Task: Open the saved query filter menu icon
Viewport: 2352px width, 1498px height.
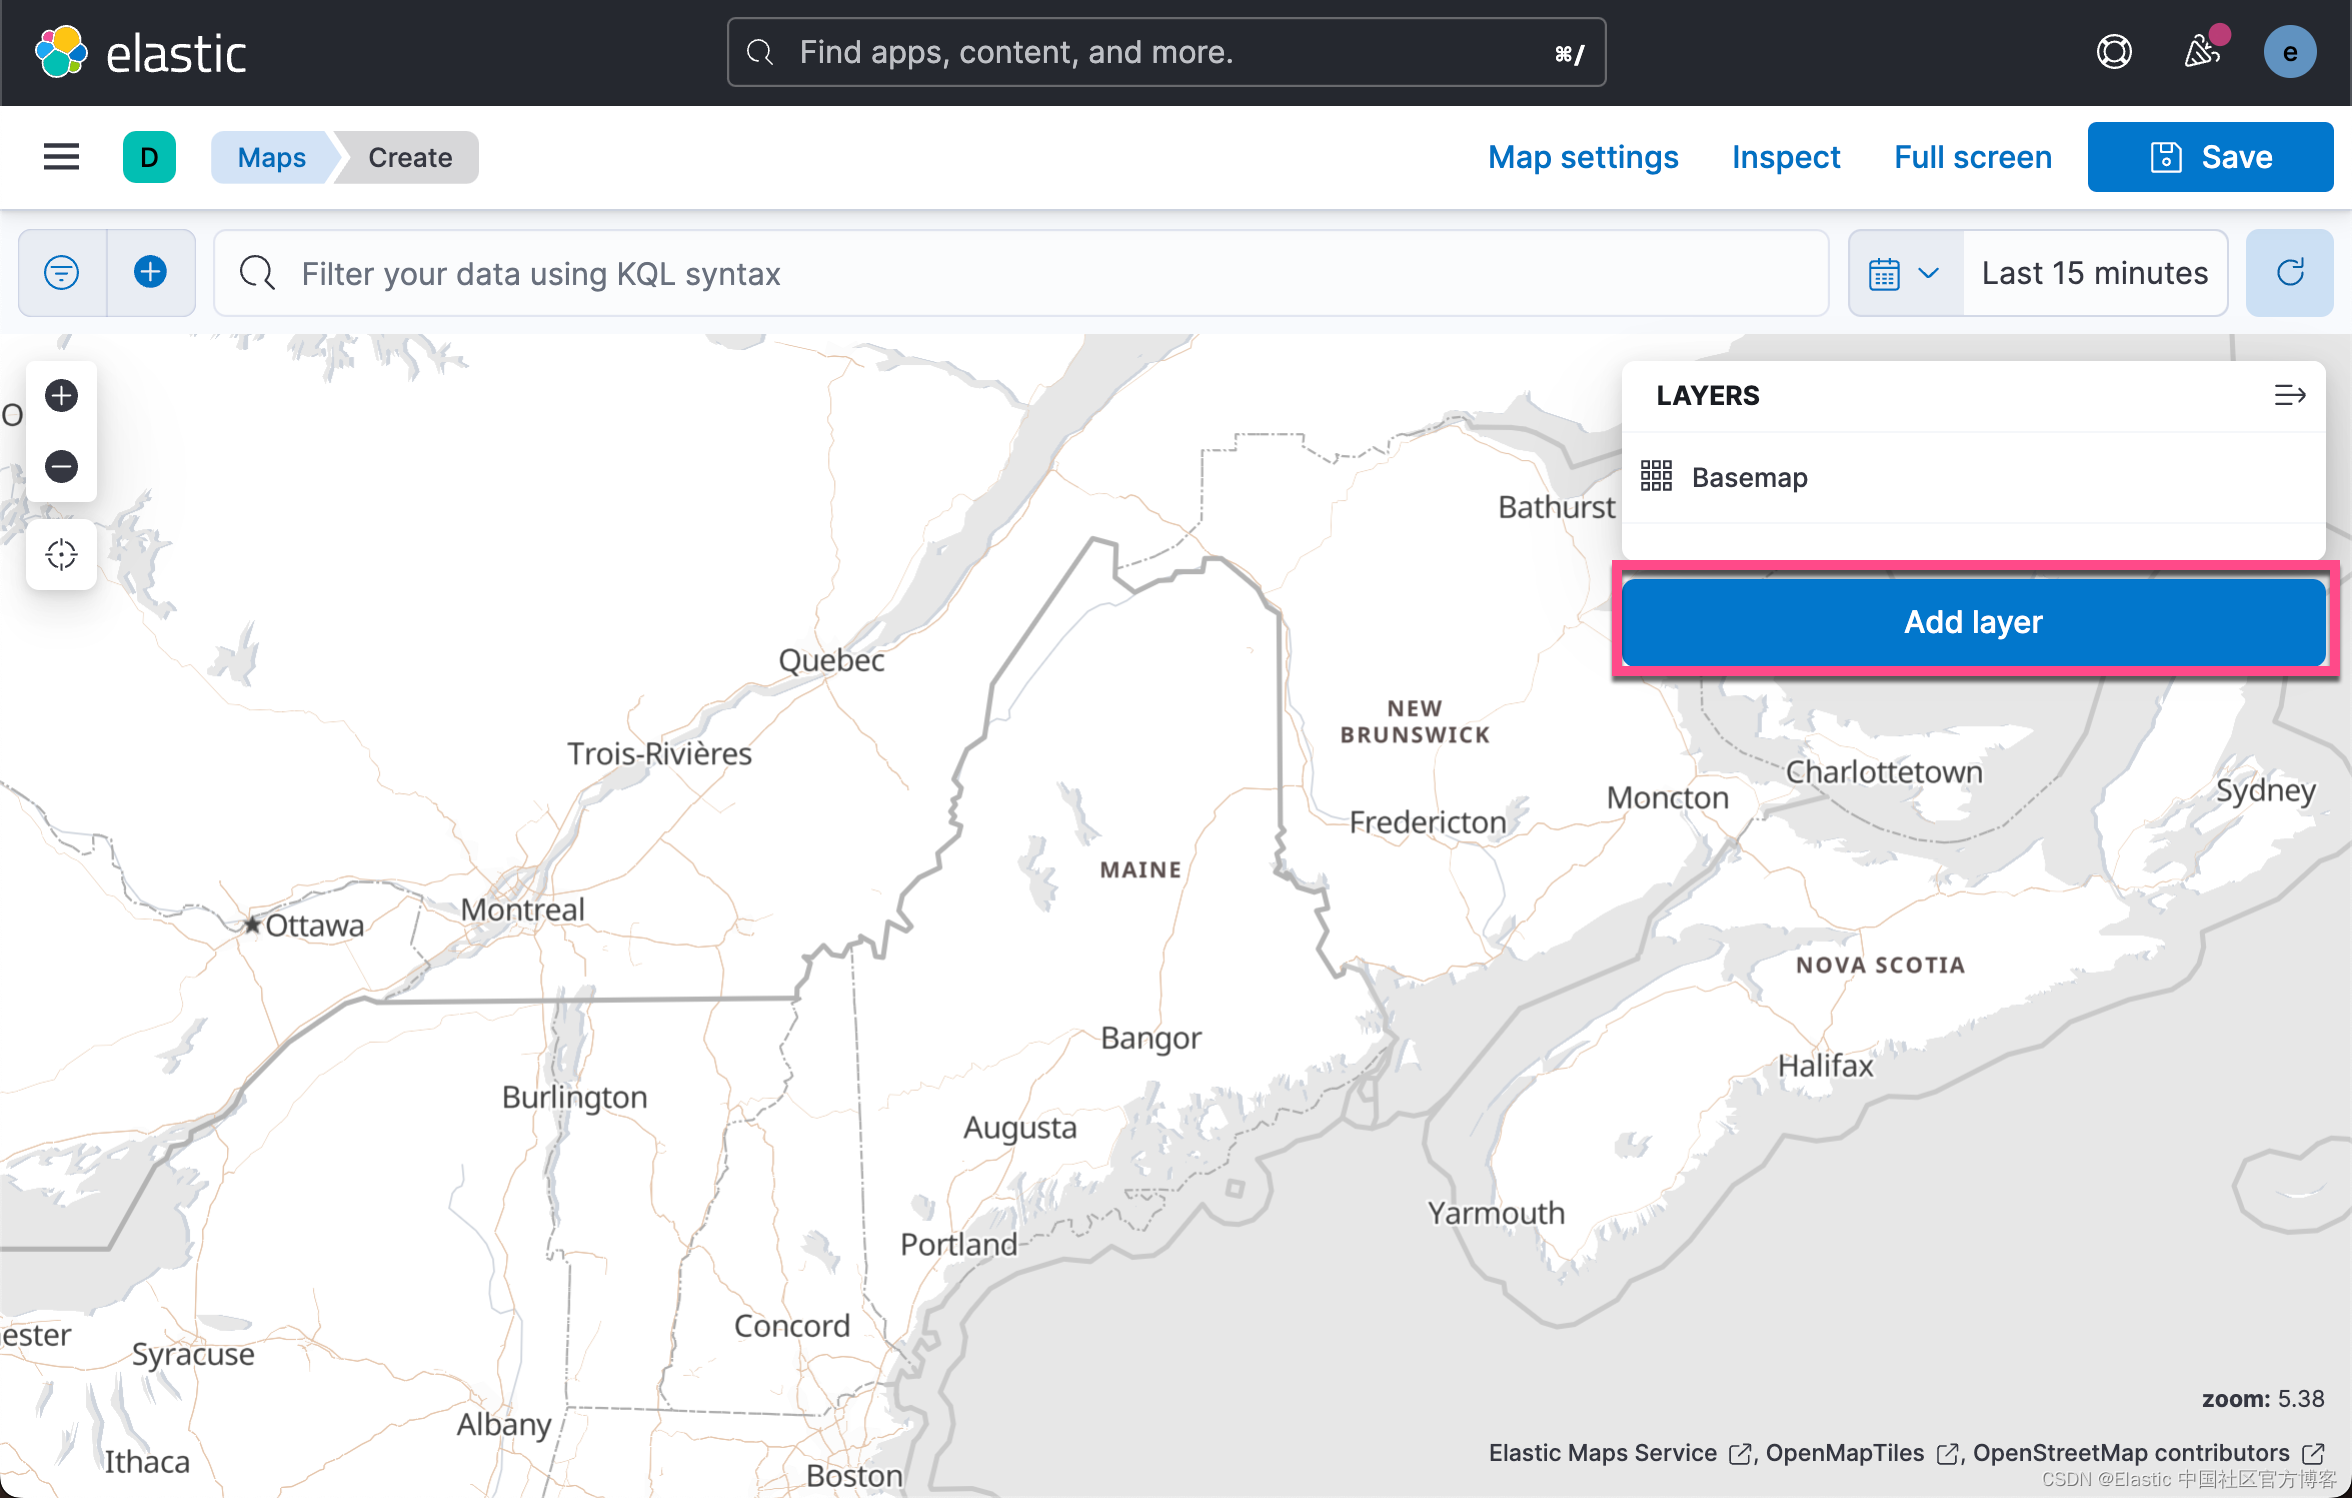Action: click(62, 273)
